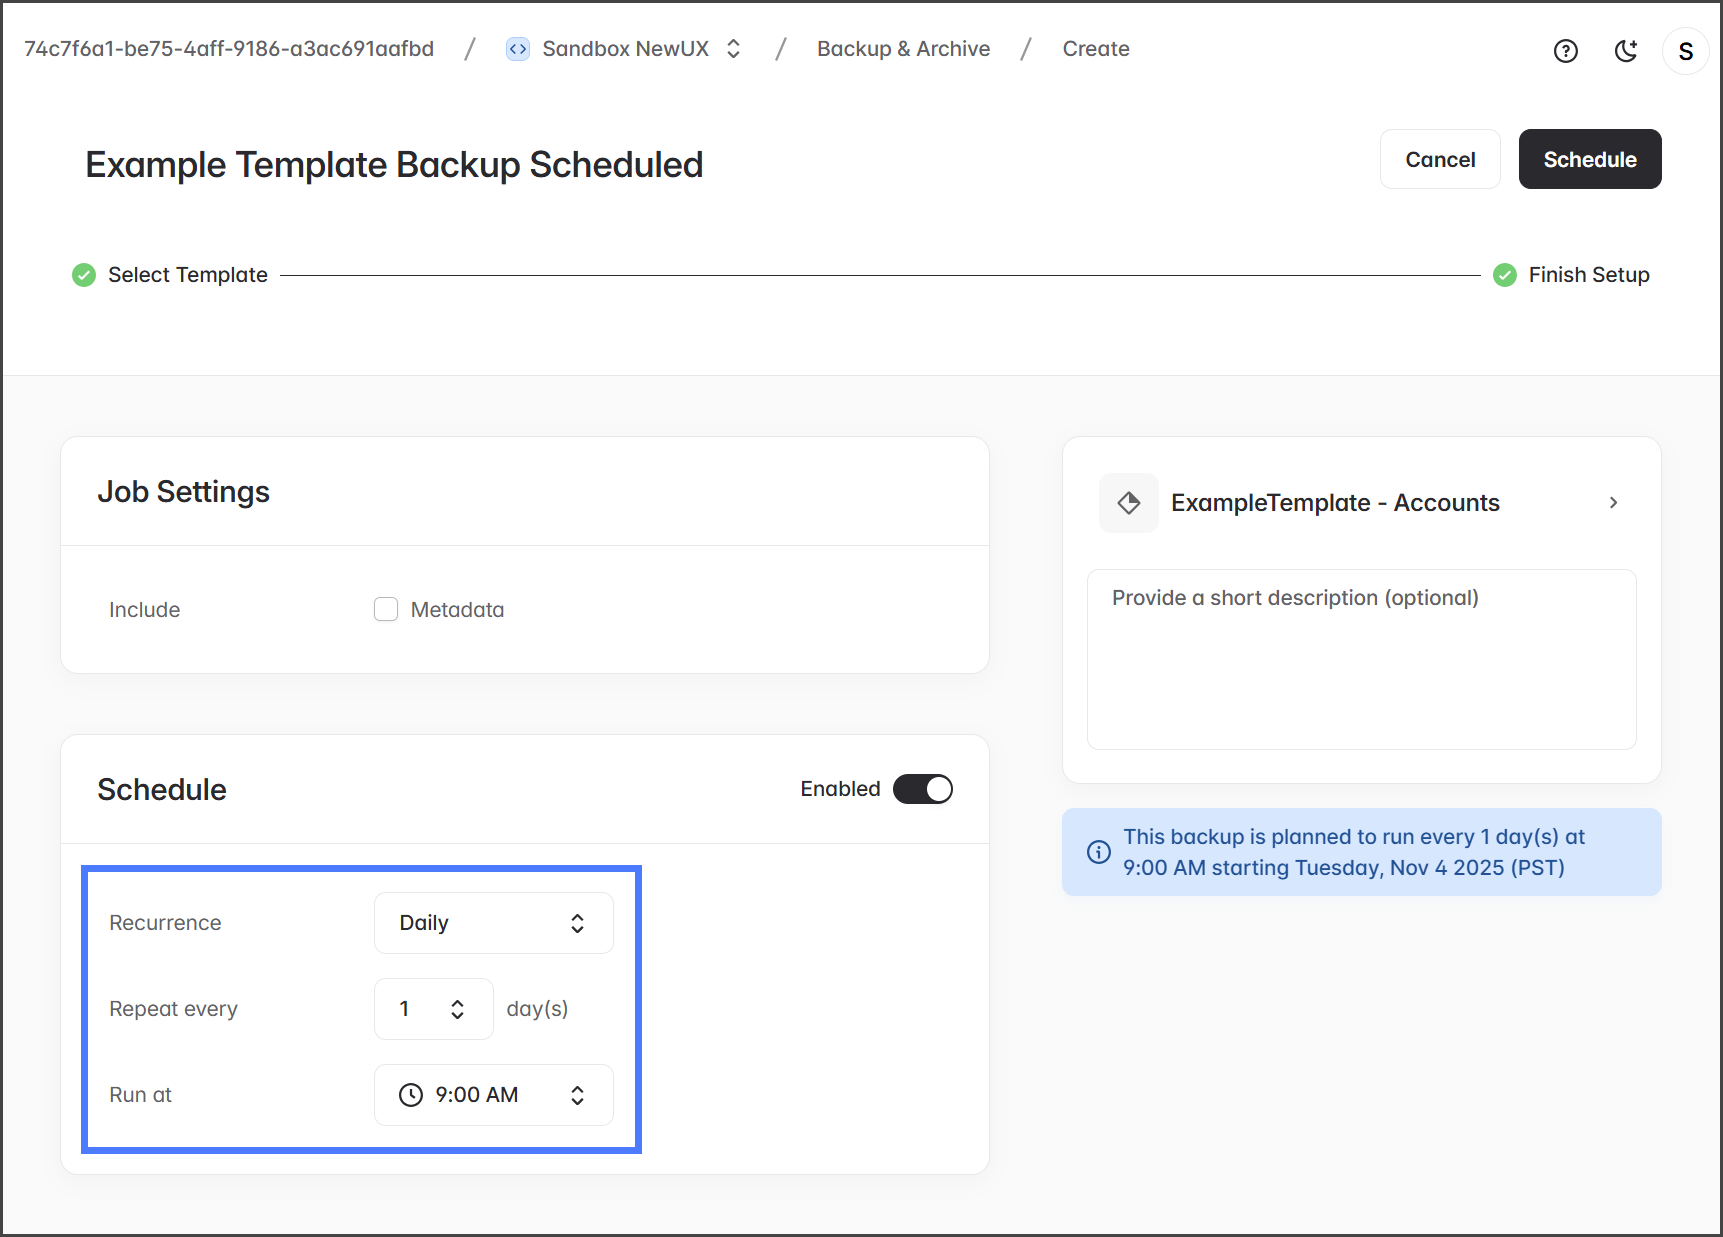Expand ExampleTemplate - Accounts chevron arrow
The image size is (1723, 1237).
pos(1613,503)
